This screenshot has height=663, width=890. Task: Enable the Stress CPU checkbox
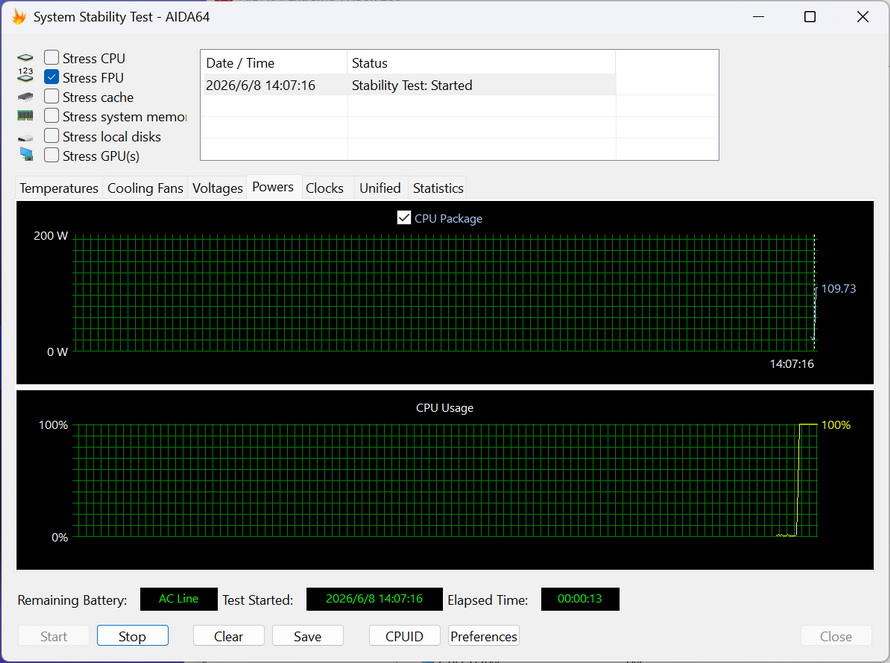(51, 57)
